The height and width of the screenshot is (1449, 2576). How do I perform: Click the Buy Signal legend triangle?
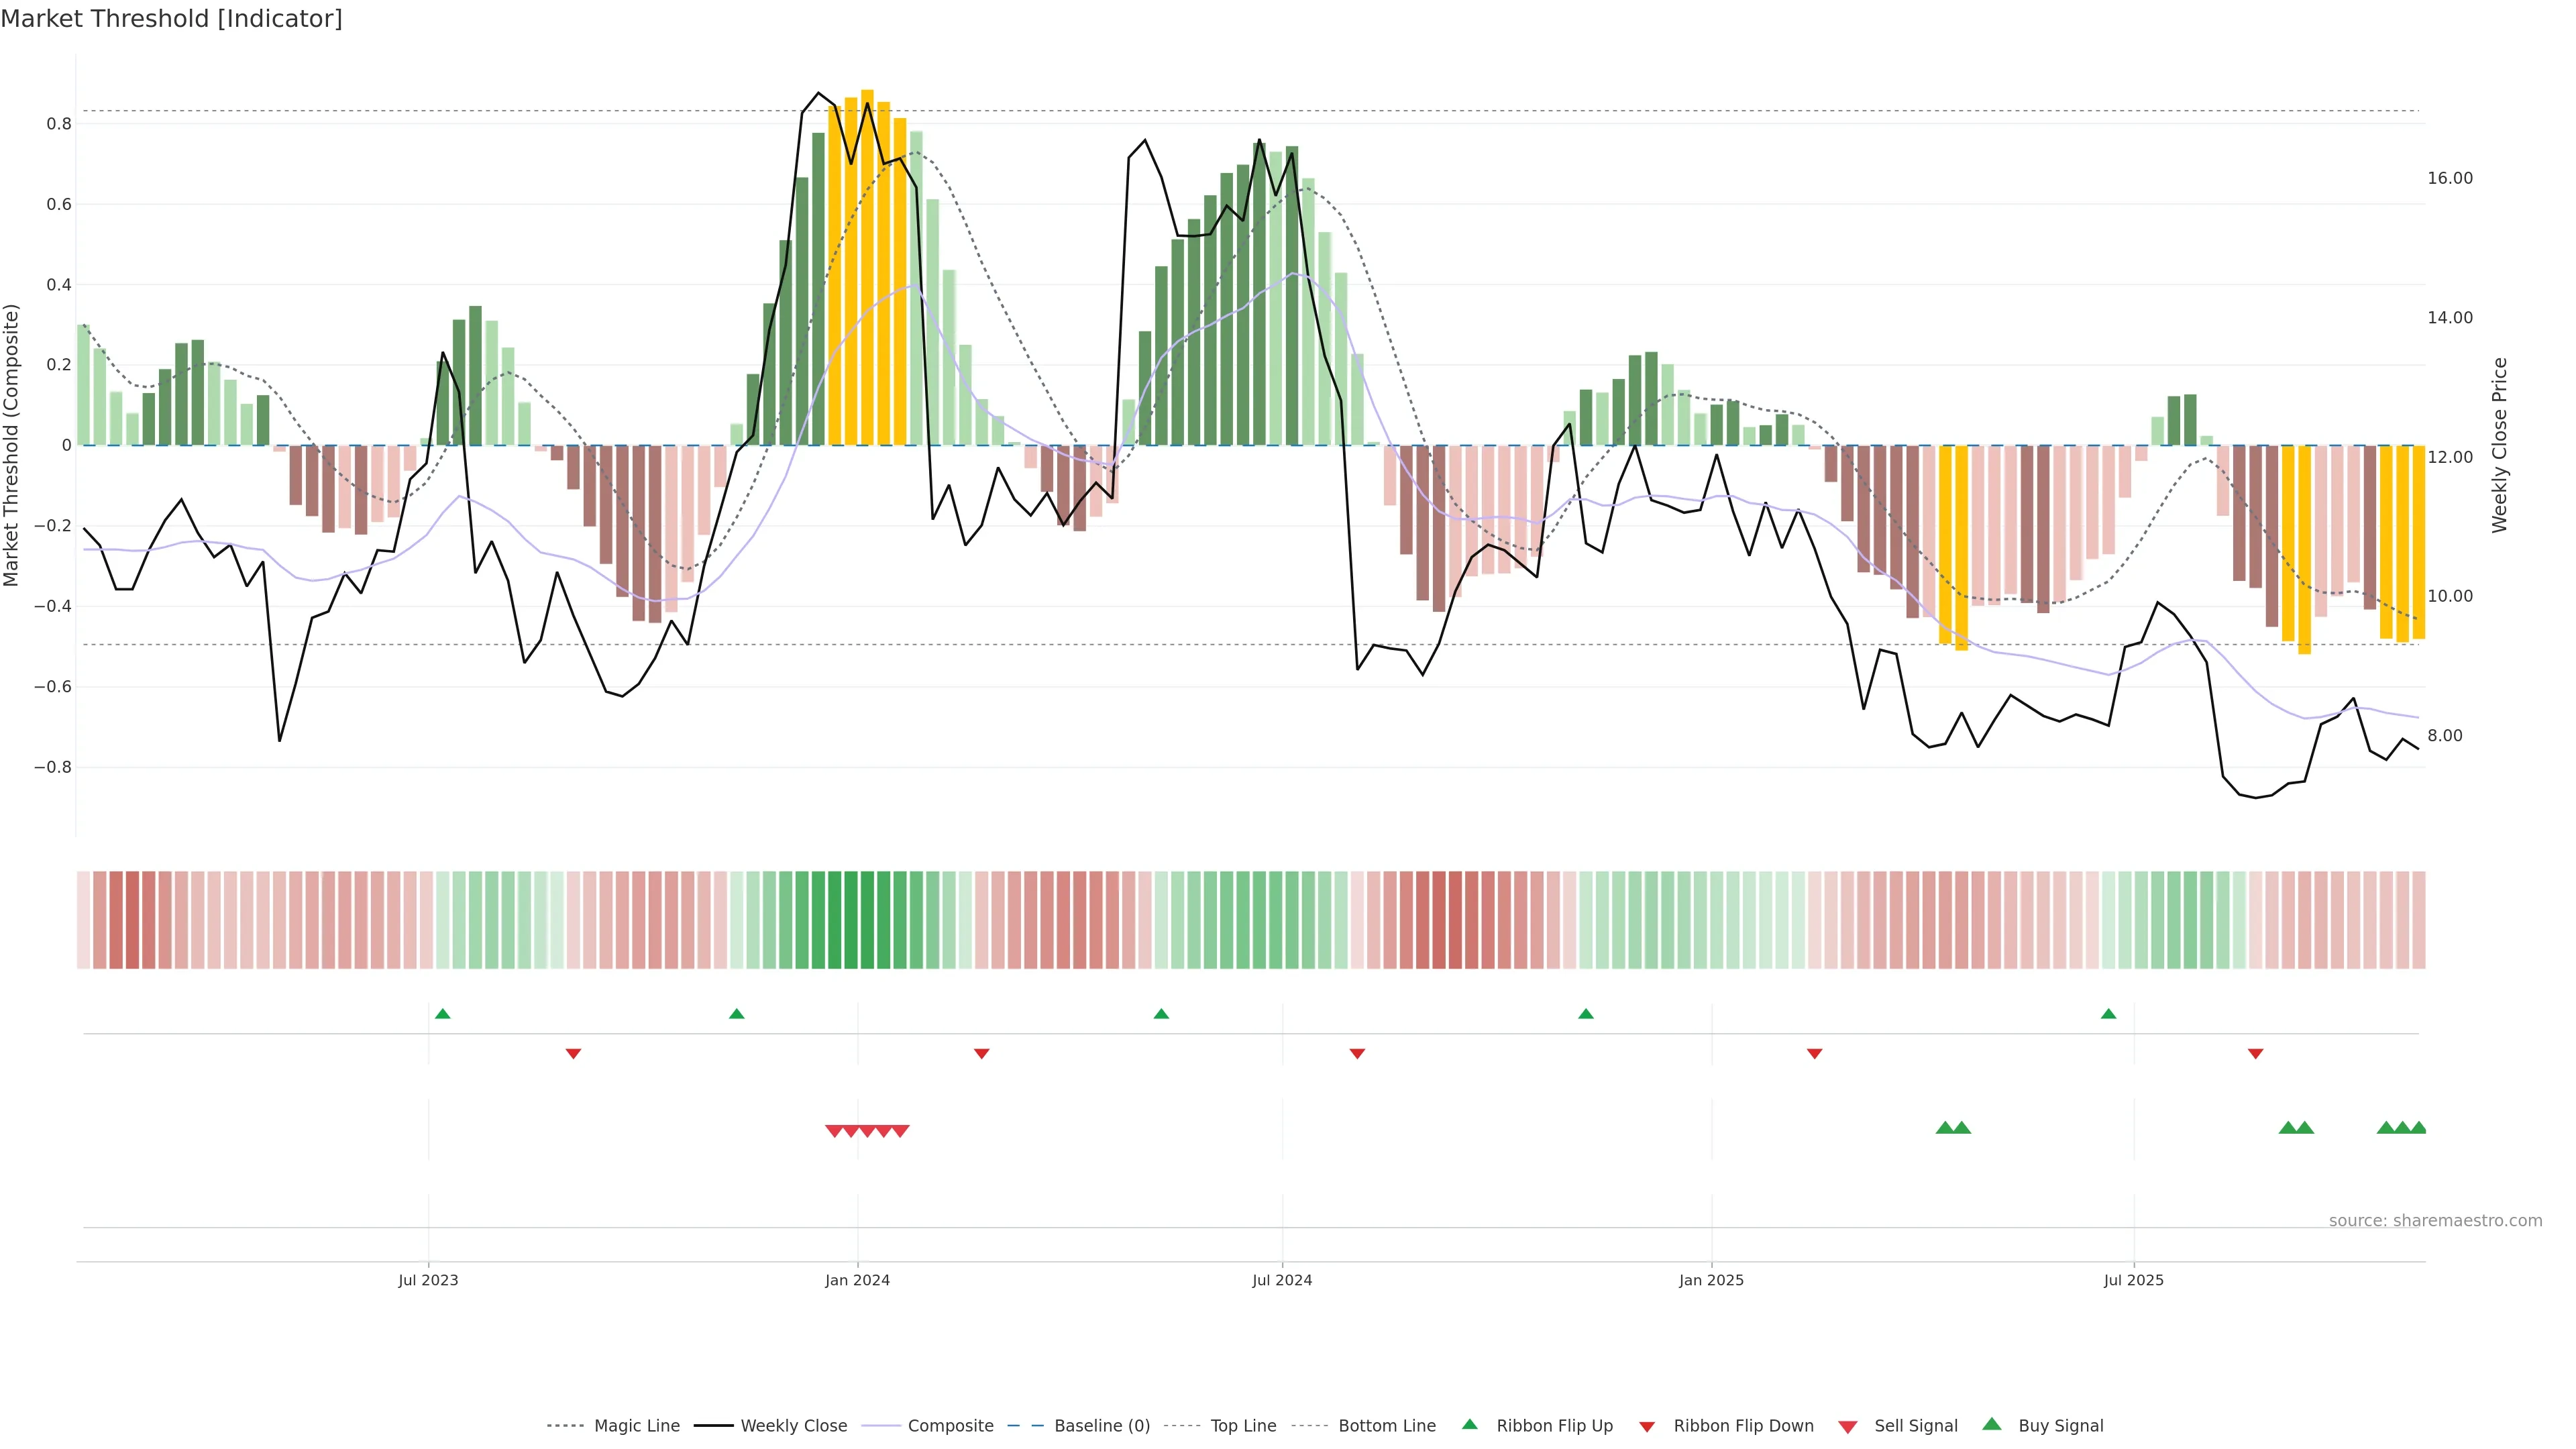coord(1991,1424)
